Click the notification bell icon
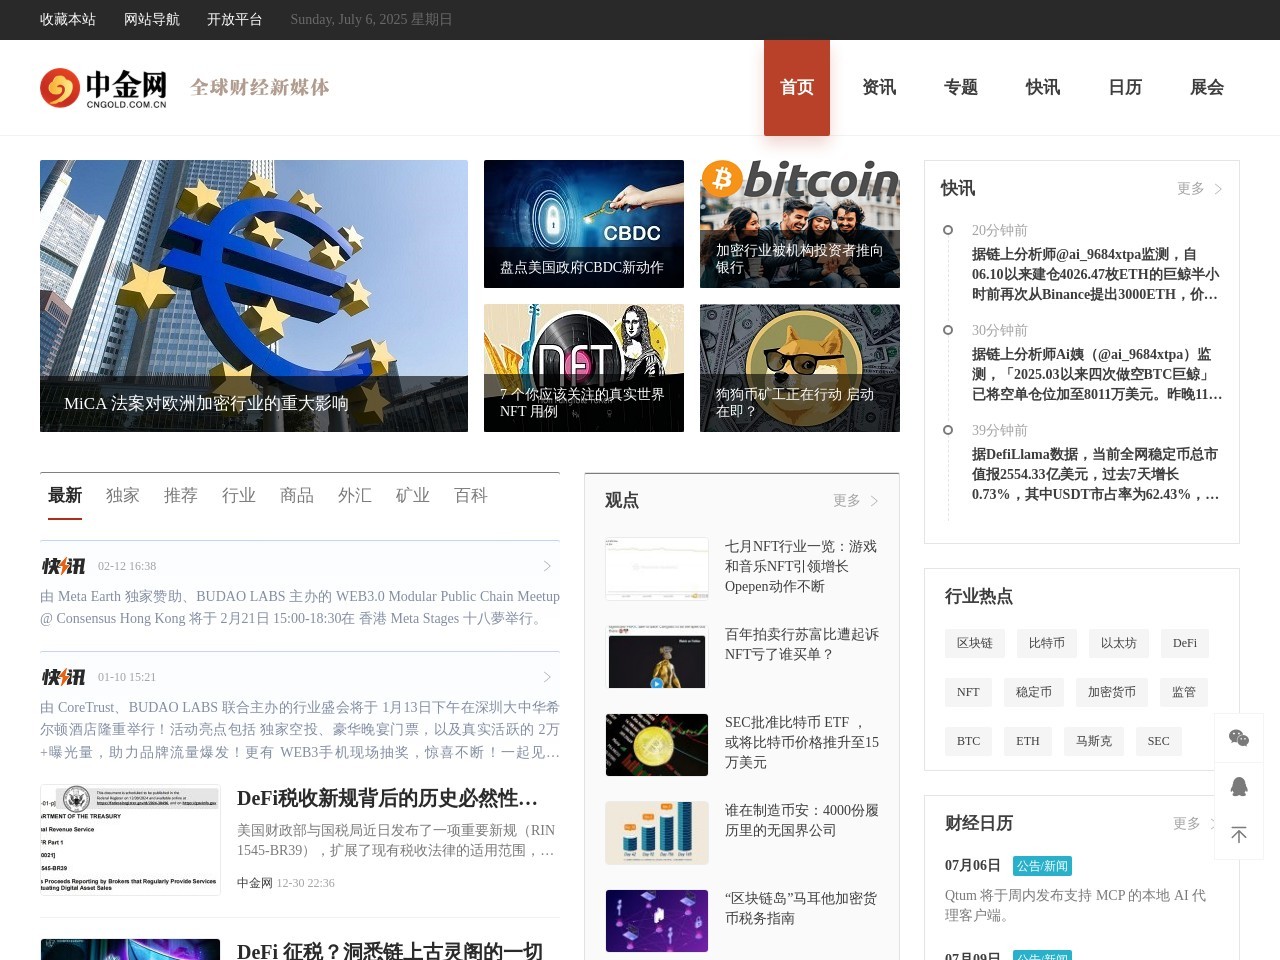1280x960 pixels. coord(1239,787)
